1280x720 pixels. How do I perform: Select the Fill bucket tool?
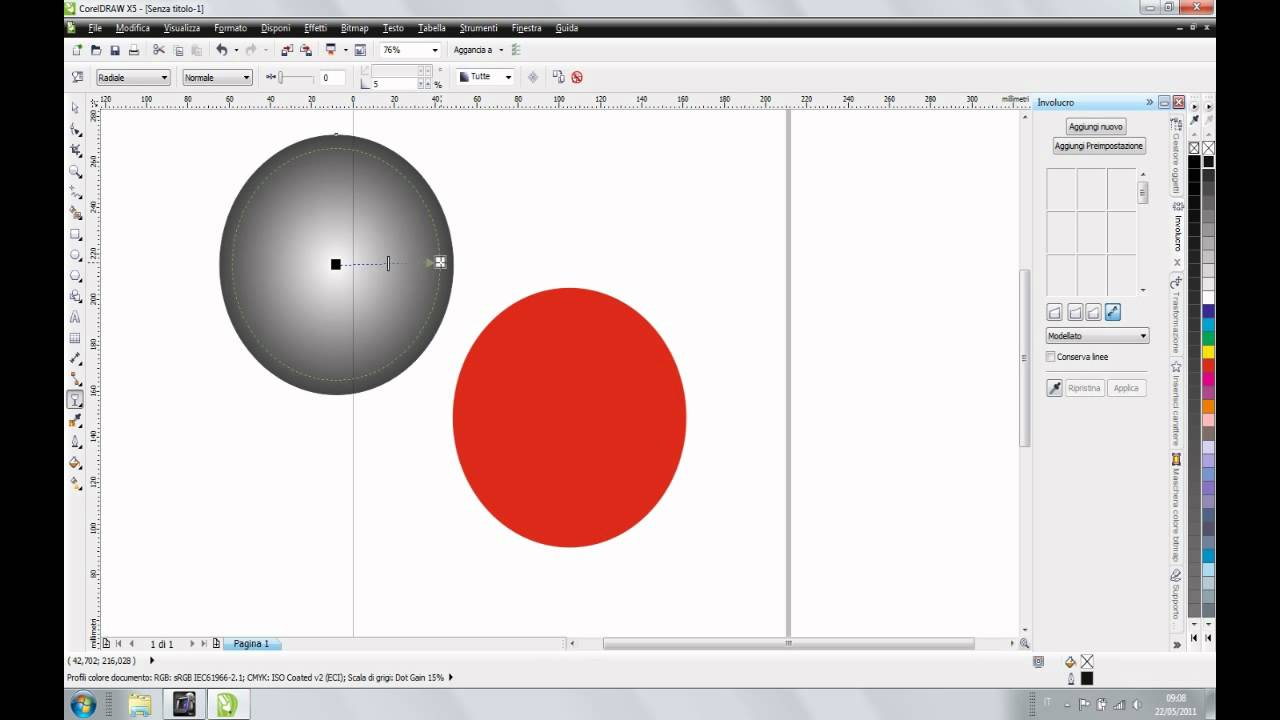pos(75,462)
